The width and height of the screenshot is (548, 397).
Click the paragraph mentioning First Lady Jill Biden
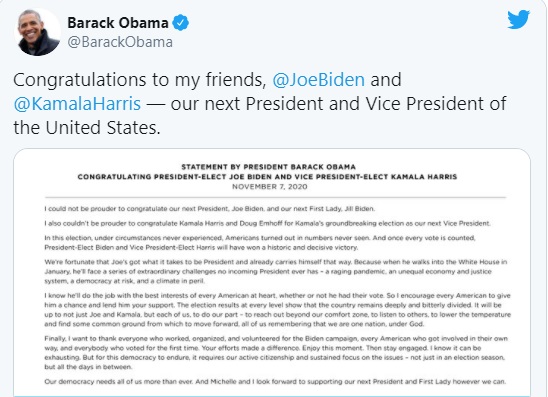(x=209, y=209)
